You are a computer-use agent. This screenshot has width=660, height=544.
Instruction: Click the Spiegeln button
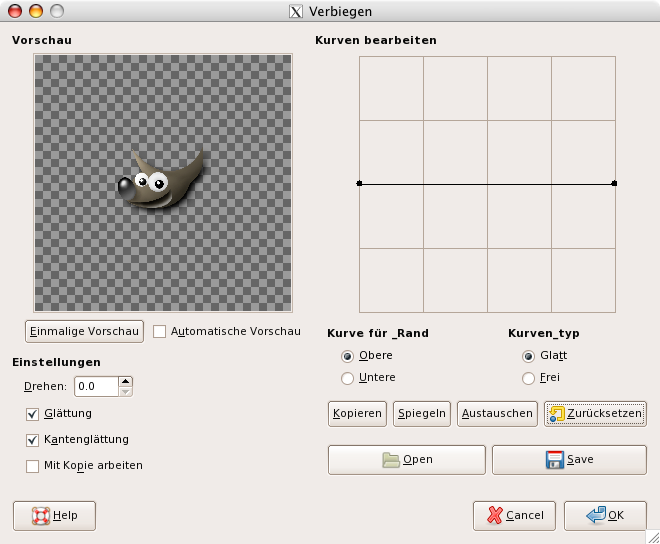pos(421,413)
